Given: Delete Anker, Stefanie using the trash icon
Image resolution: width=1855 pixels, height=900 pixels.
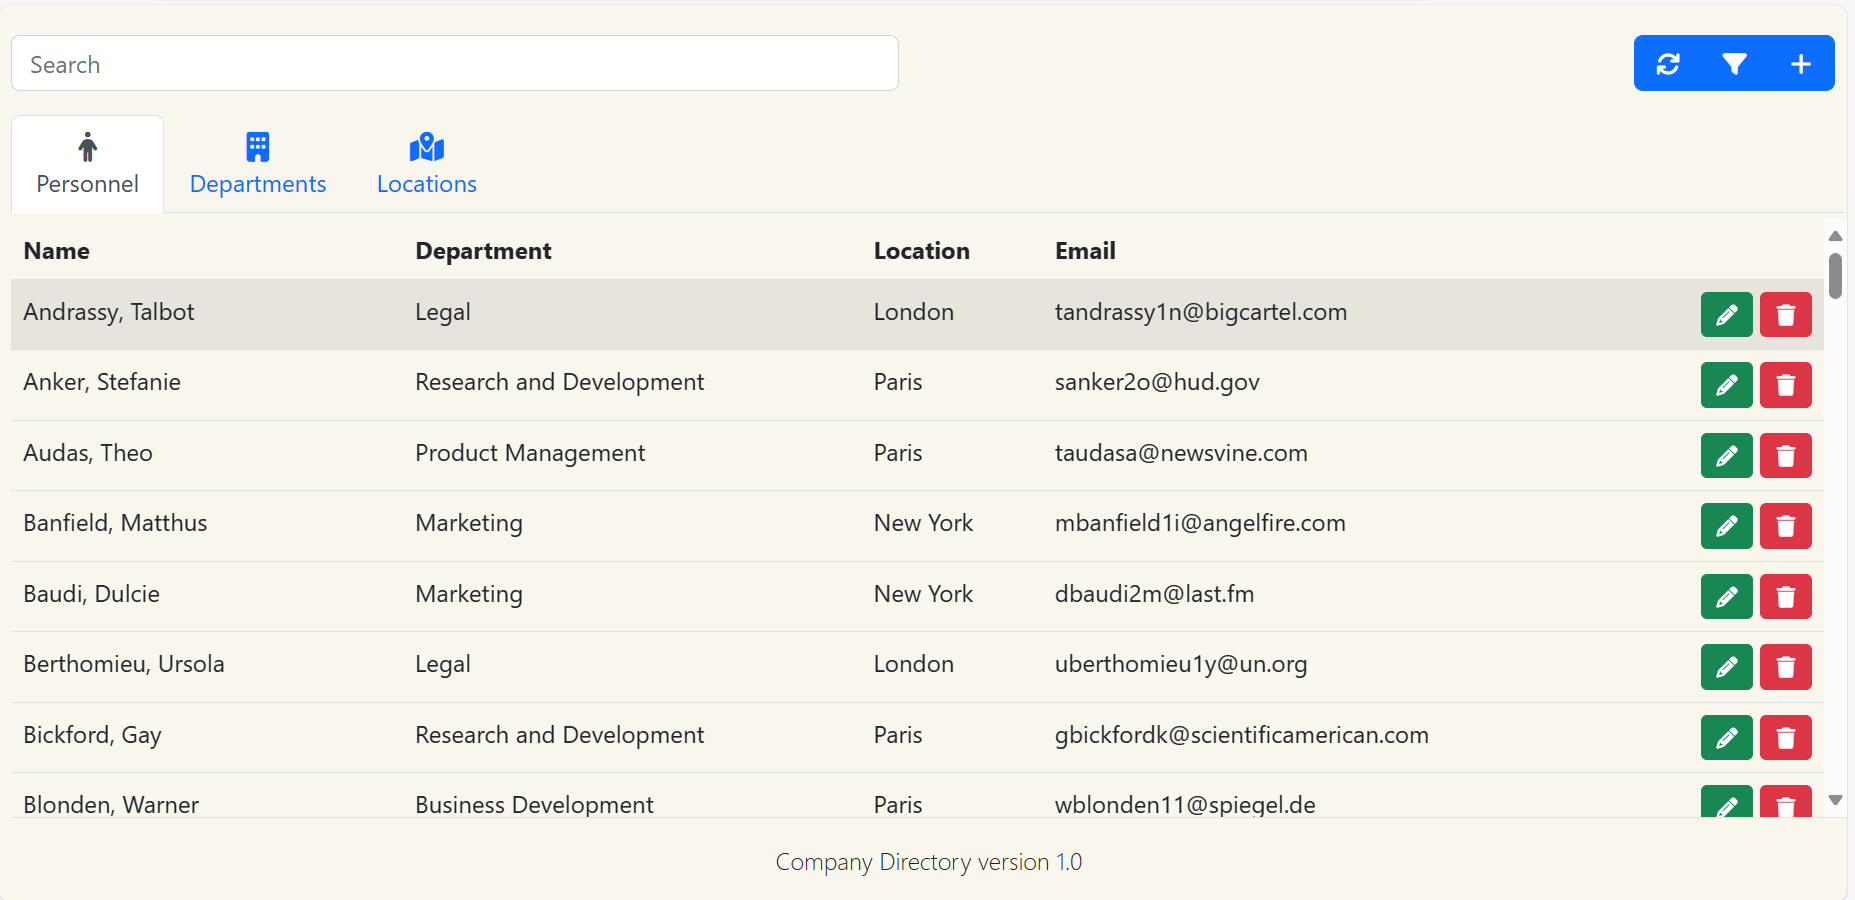Looking at the screenshot, I should pos(1785,385).
